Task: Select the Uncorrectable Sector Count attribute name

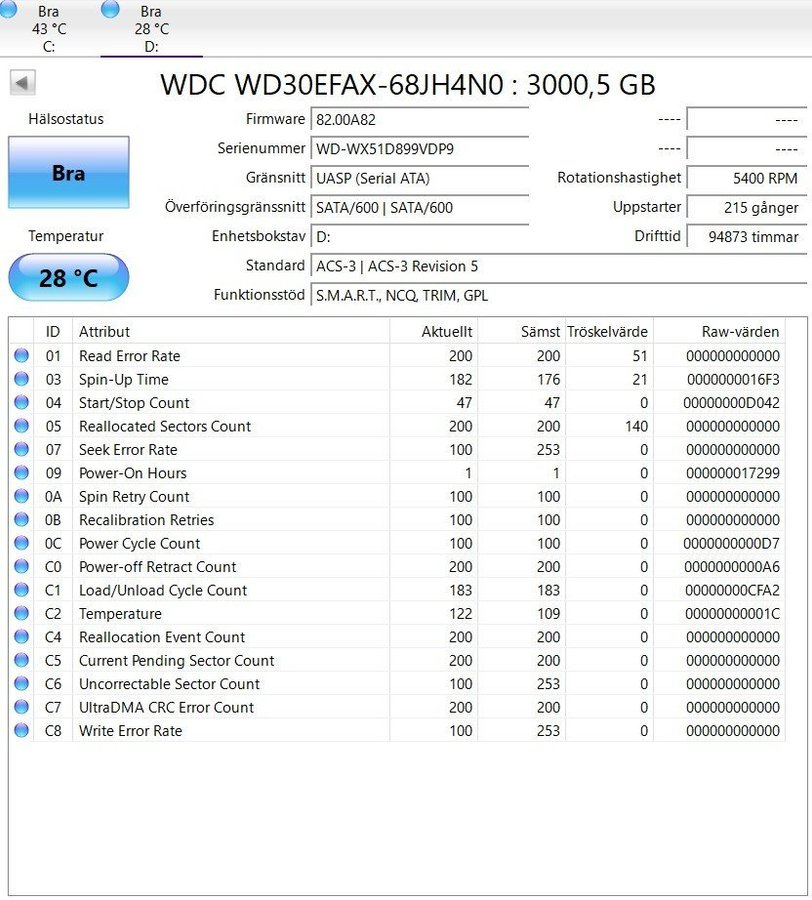Action: tap(169, 684)
